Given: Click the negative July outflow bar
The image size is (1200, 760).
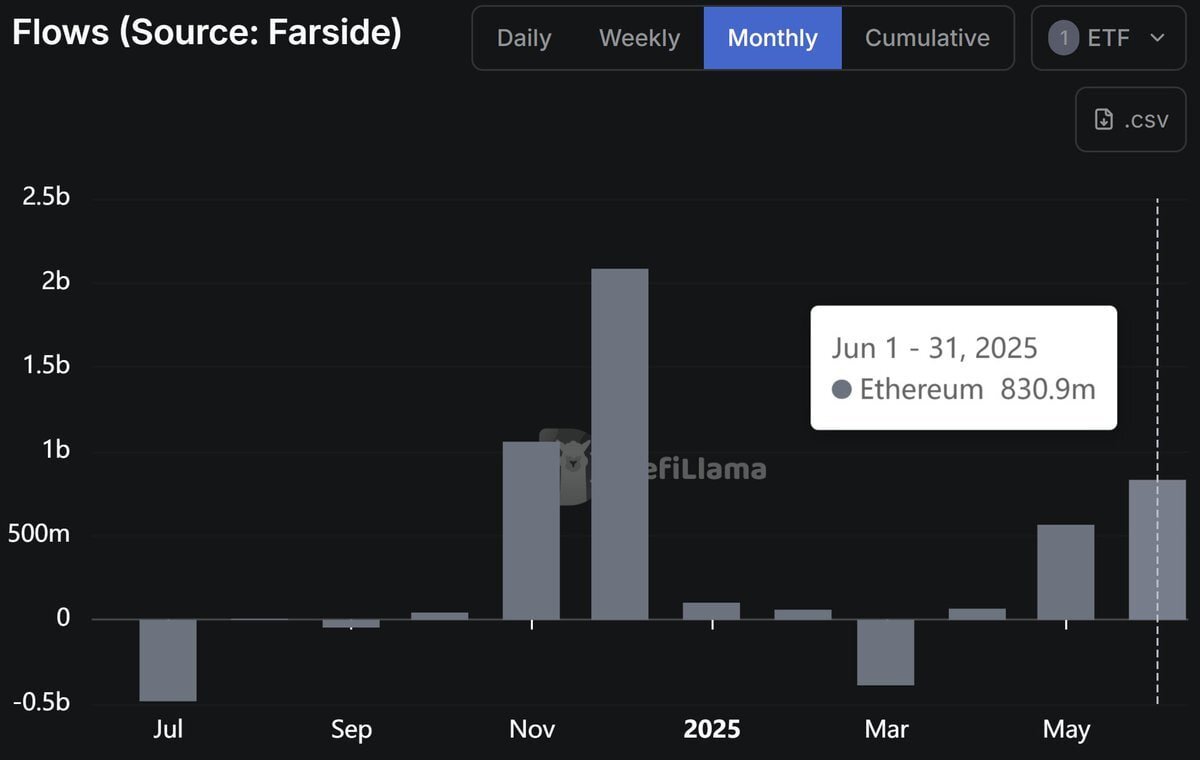Looking at the screenshot, I should 168,660.
